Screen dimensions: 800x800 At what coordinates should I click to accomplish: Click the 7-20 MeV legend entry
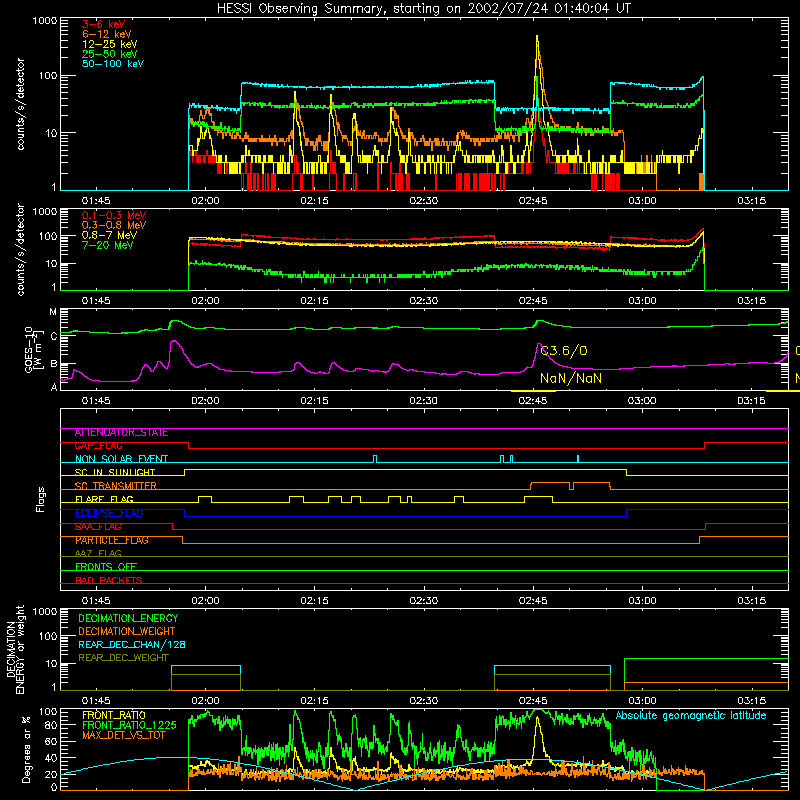click(108, 245)
